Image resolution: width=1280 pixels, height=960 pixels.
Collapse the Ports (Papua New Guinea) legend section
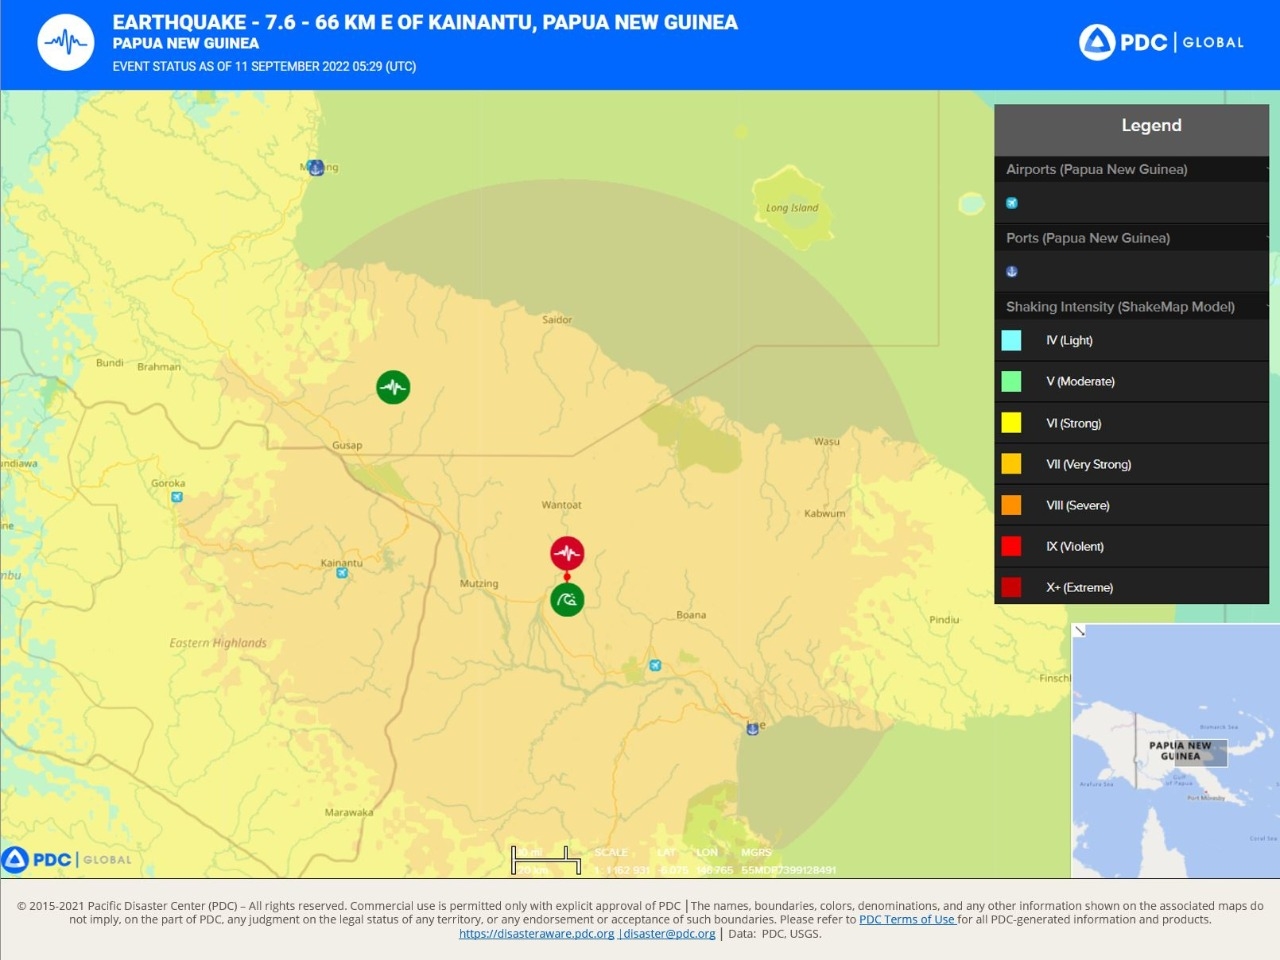click(x=1267, y=238)
